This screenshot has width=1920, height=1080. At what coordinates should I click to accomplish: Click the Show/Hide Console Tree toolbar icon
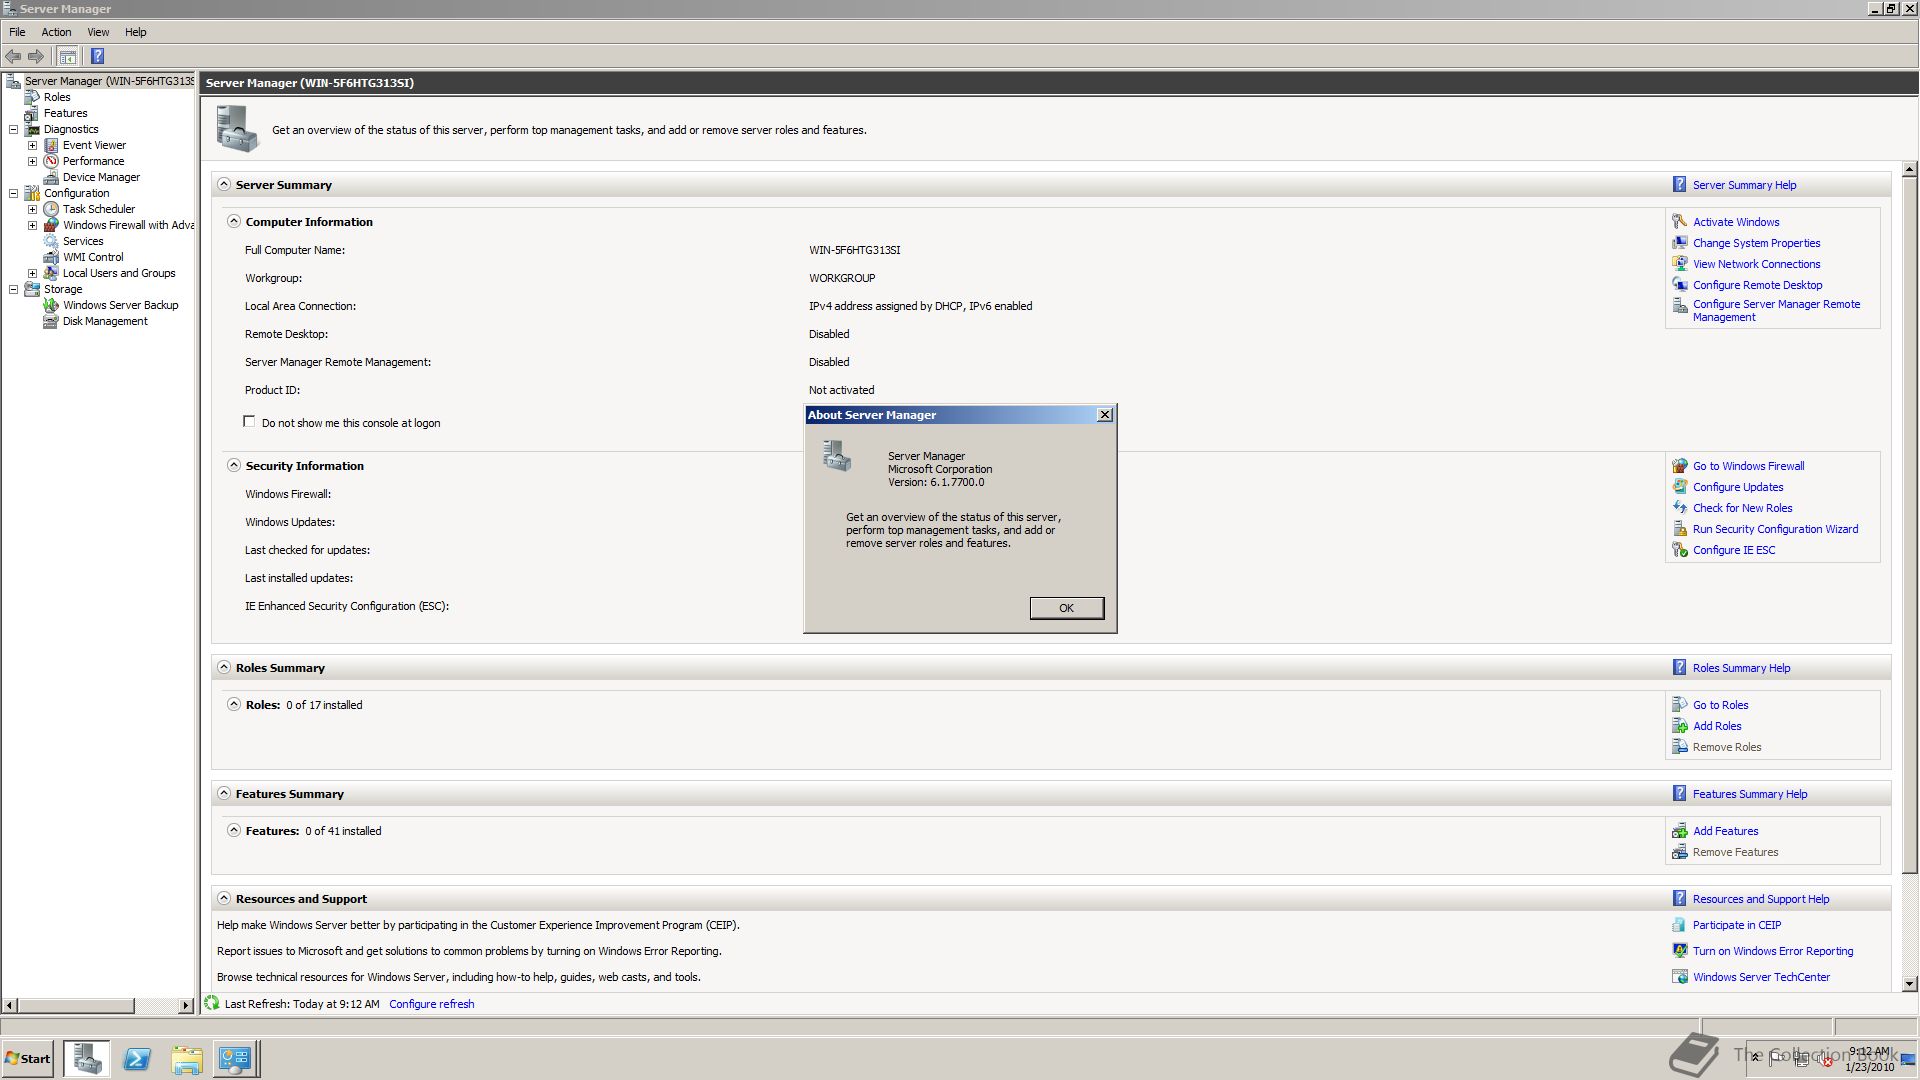click(67, 56)
